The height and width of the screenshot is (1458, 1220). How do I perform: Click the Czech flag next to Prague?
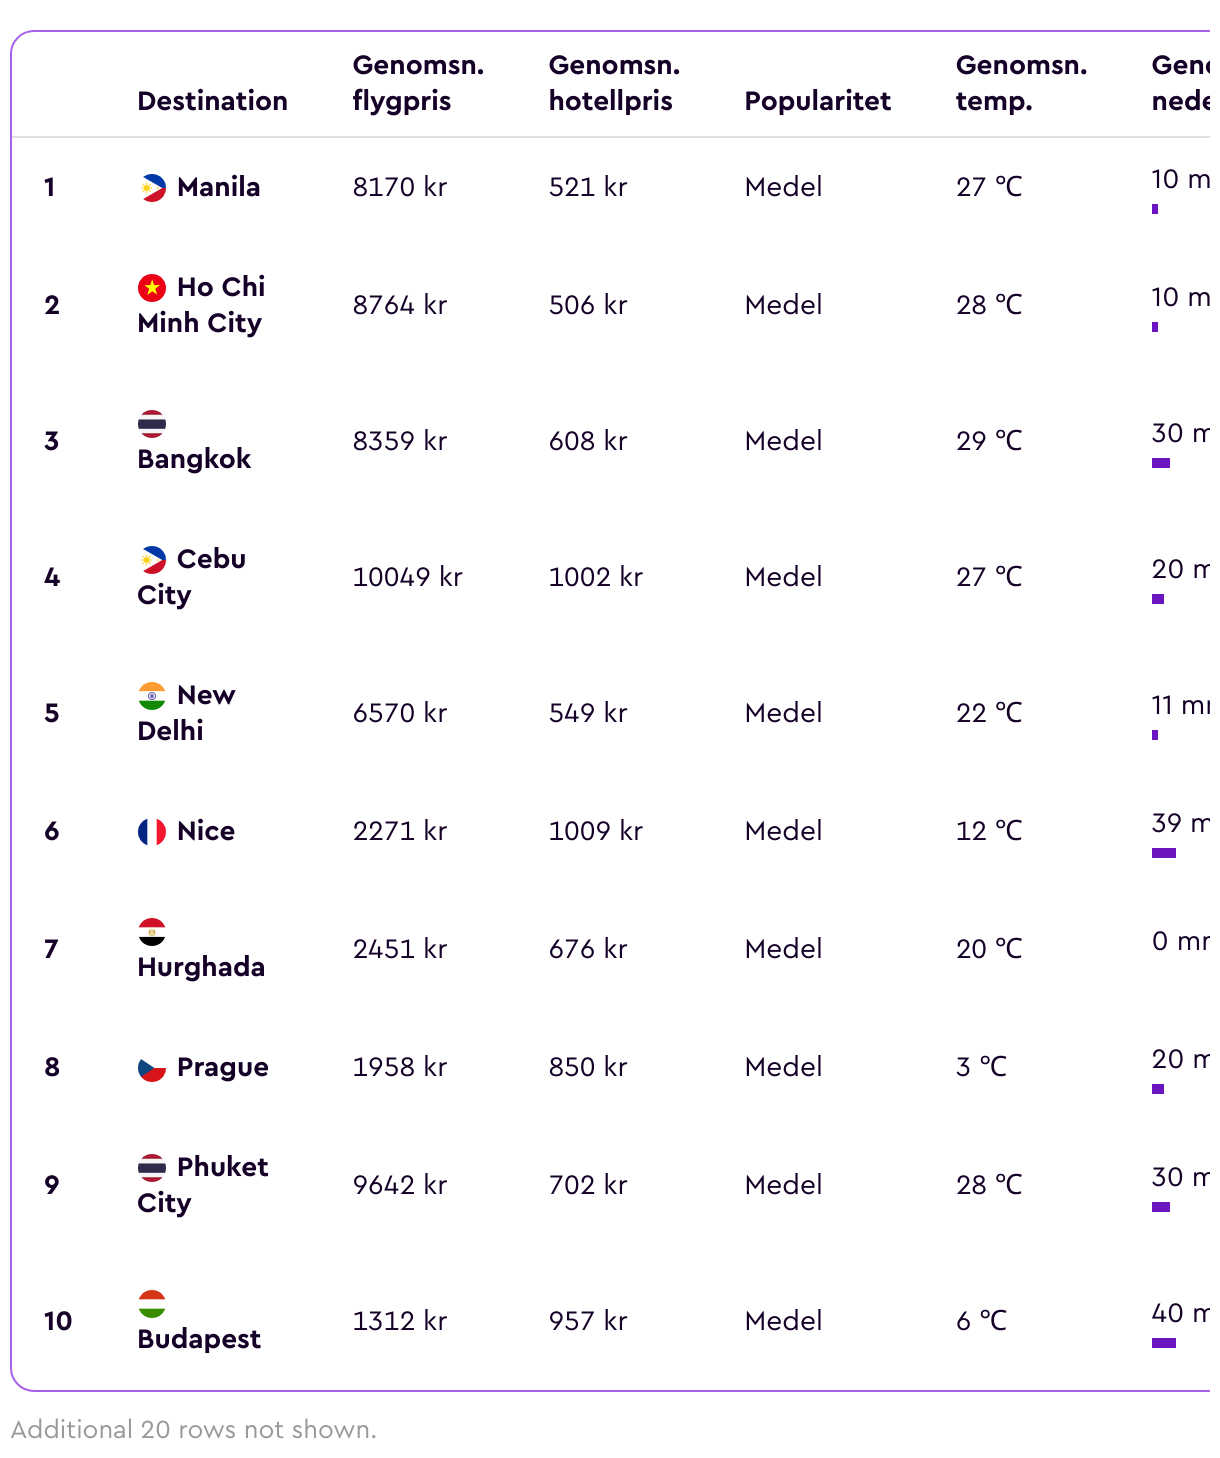coord(152,1067)
